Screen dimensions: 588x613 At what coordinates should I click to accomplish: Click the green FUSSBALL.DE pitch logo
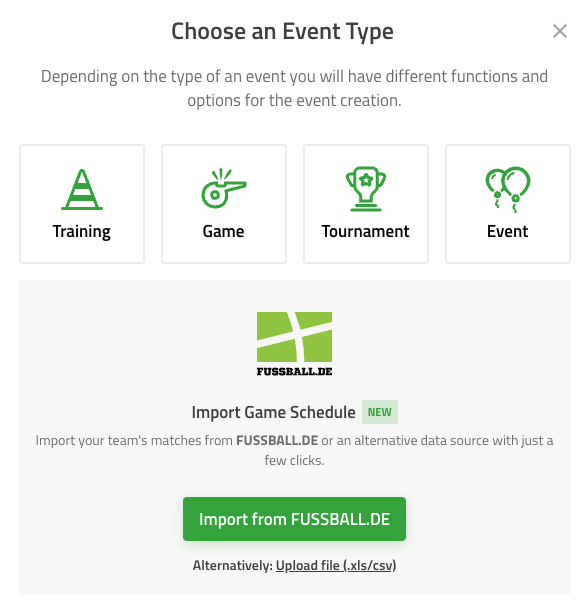(294, 337)
